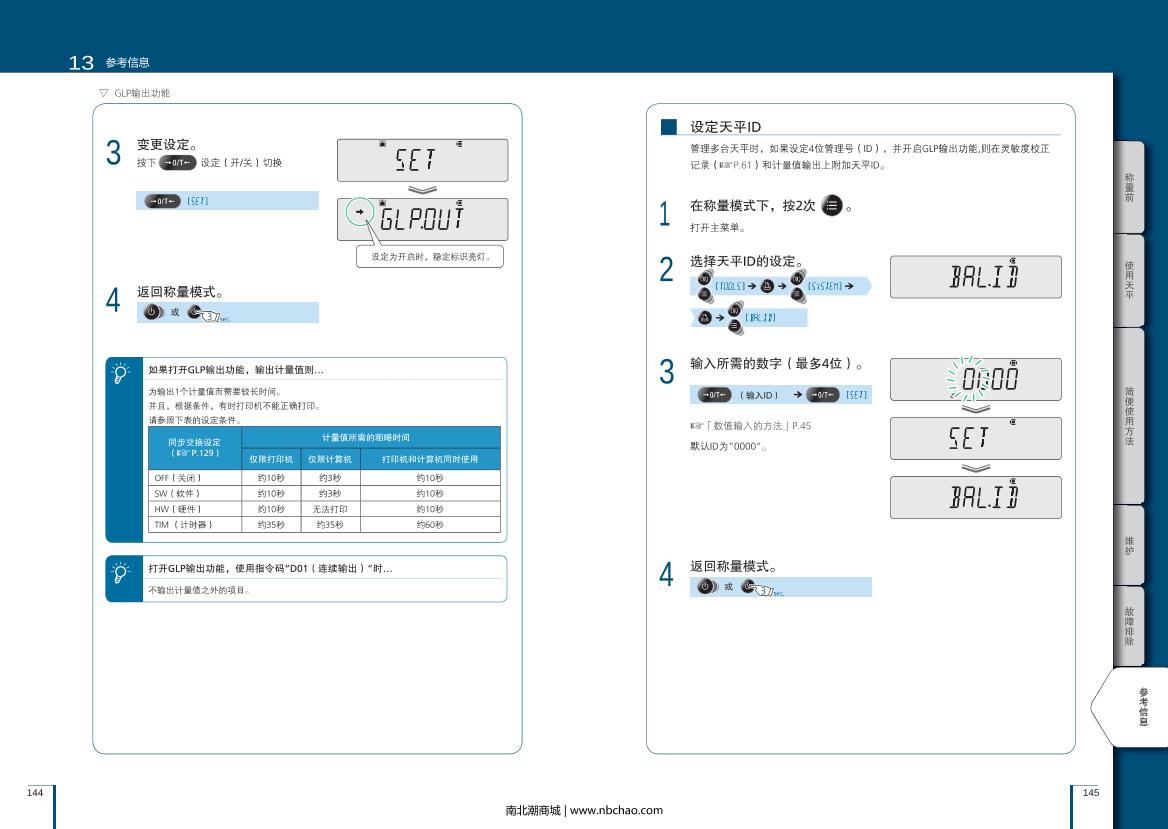Go to the 故障排除 side tab
This screenshot has height=829, width=1168.
tap(1129, 625)
